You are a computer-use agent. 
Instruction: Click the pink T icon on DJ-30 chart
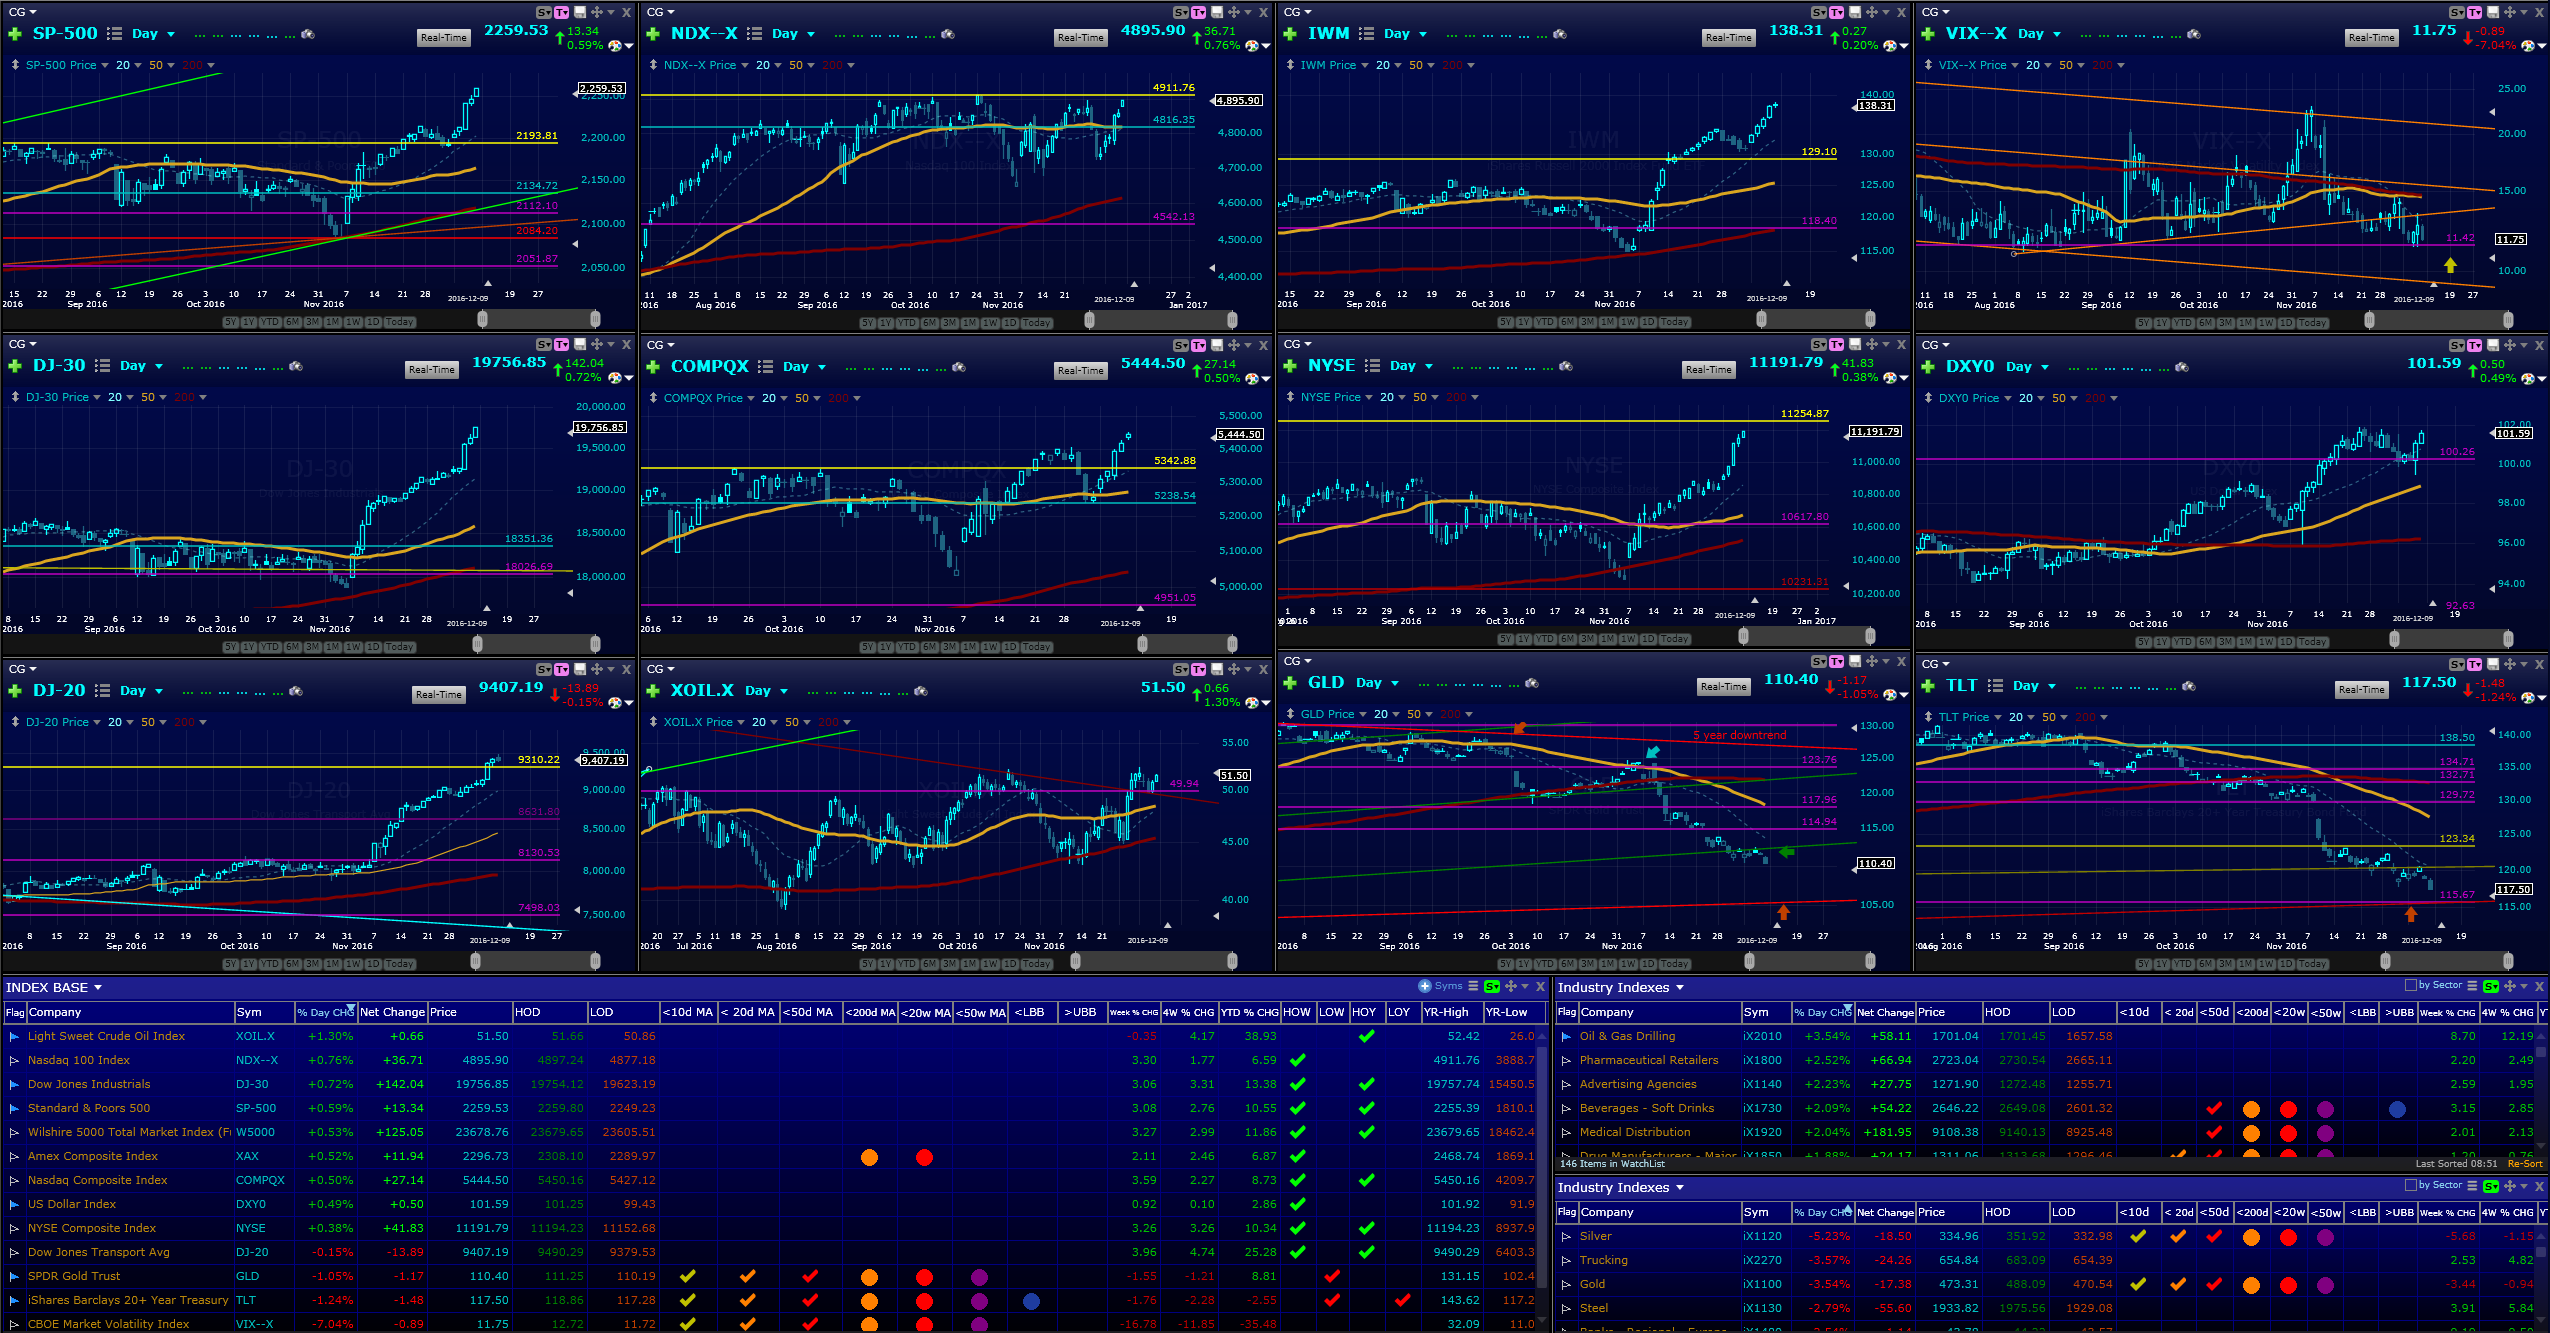562,344
